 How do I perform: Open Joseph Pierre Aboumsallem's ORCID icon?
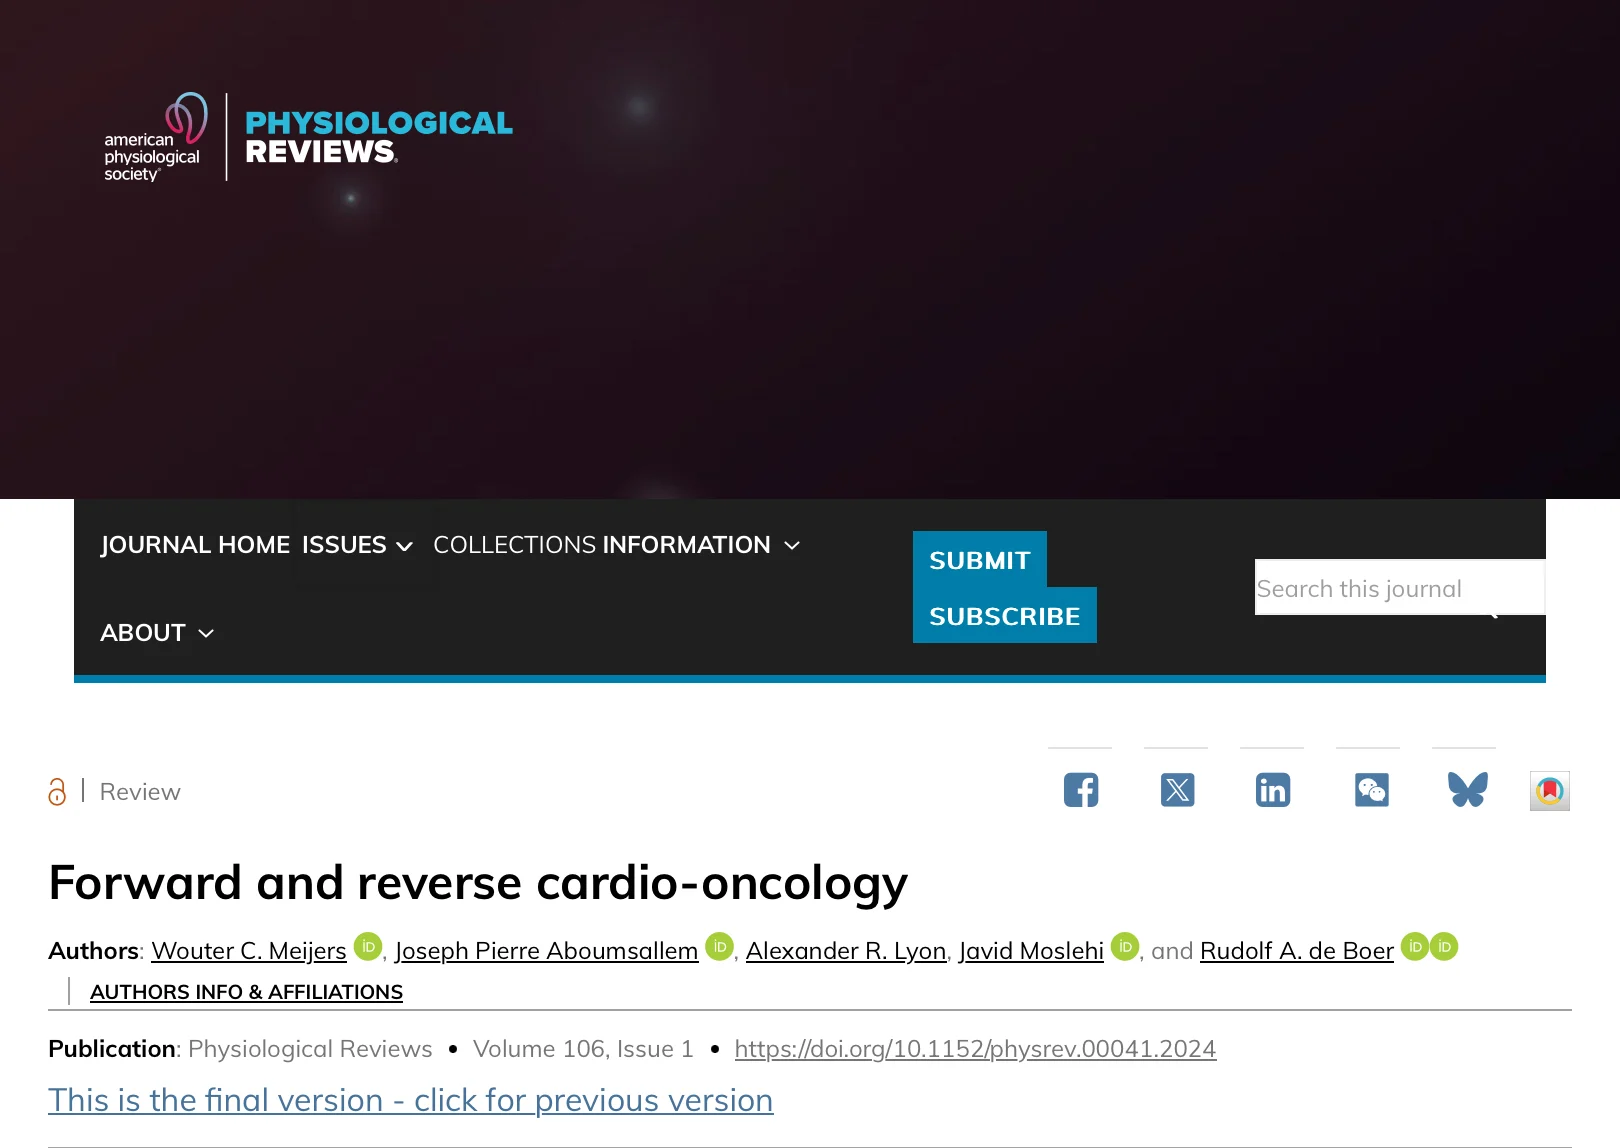click(x=718, y=946)
